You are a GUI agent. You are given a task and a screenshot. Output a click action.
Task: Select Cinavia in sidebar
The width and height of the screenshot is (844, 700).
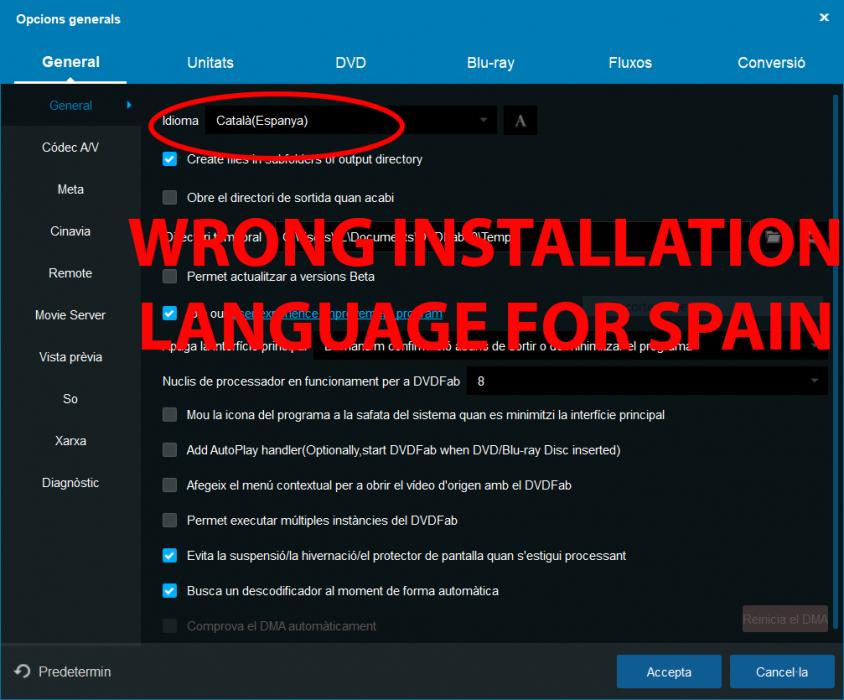[x=71, y=231]
